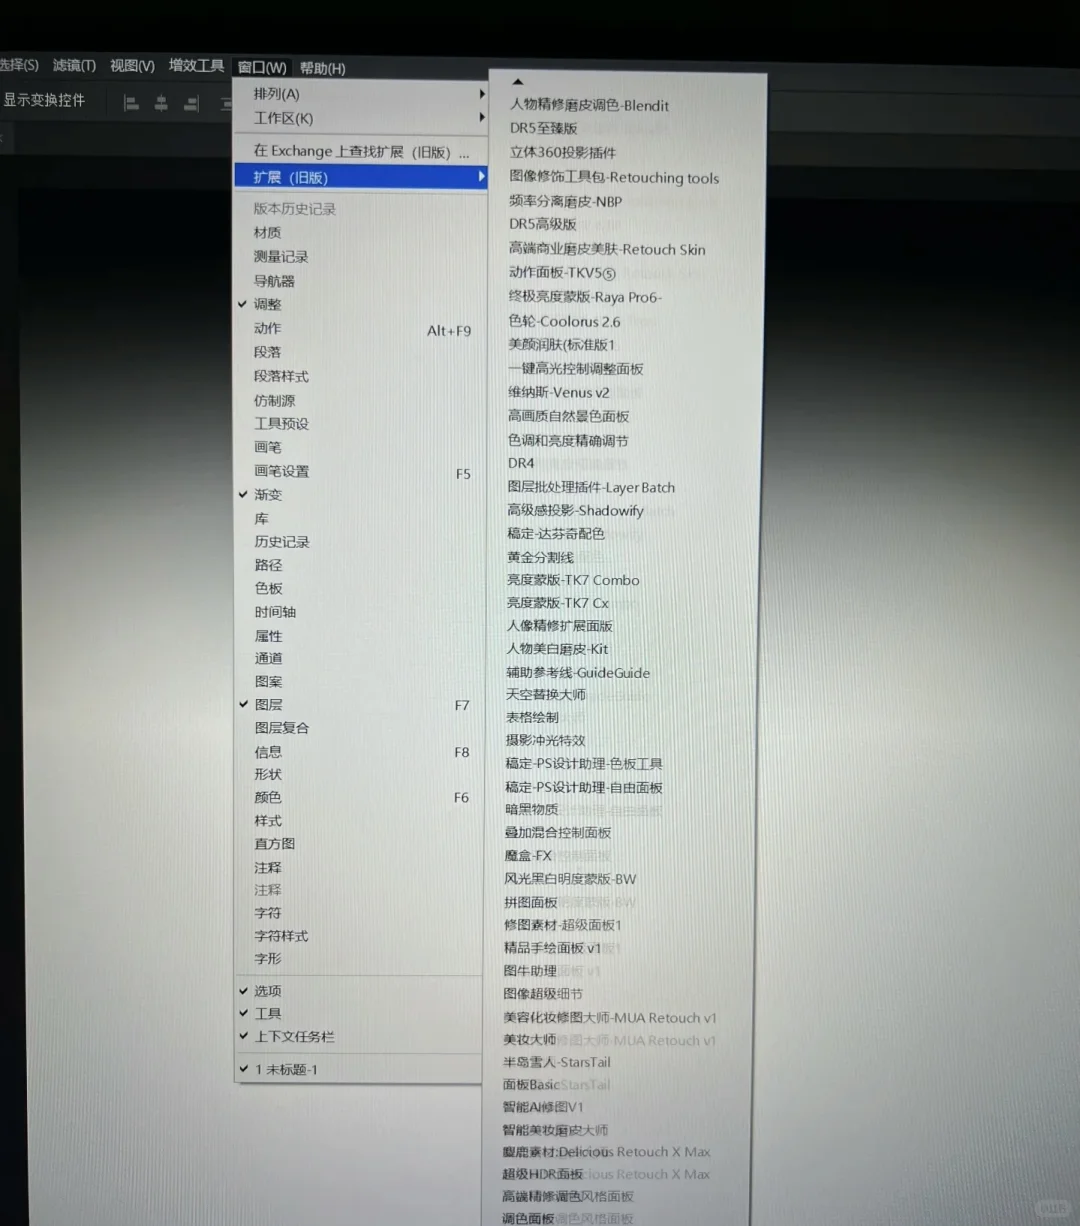This screenshot has height=1226, width=1080.
Task: Open the 色轮-Coolorus 2.6 color wheel
Action: click(x=564, y=321)
